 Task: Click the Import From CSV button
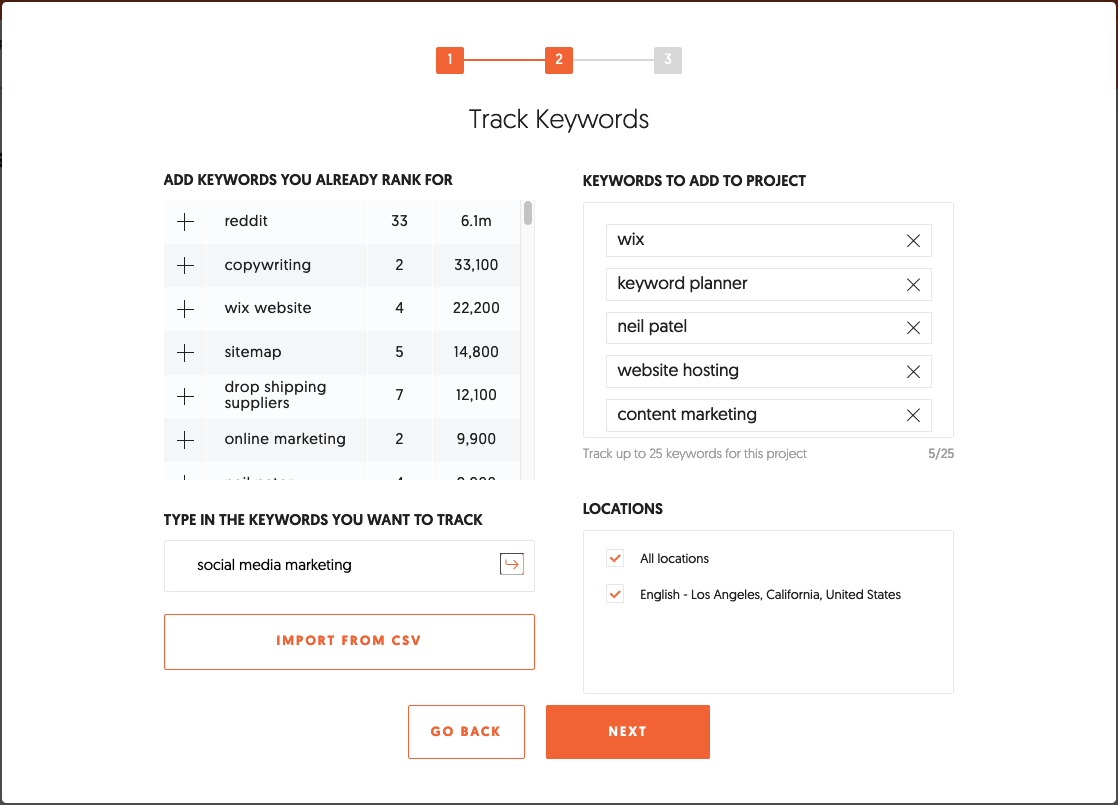349,642
